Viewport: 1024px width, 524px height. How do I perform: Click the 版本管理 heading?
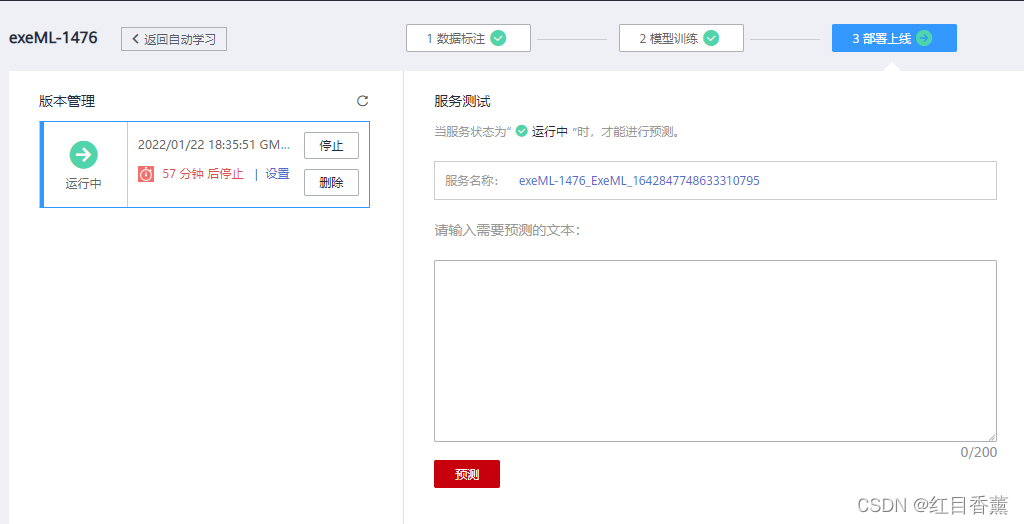67,101
